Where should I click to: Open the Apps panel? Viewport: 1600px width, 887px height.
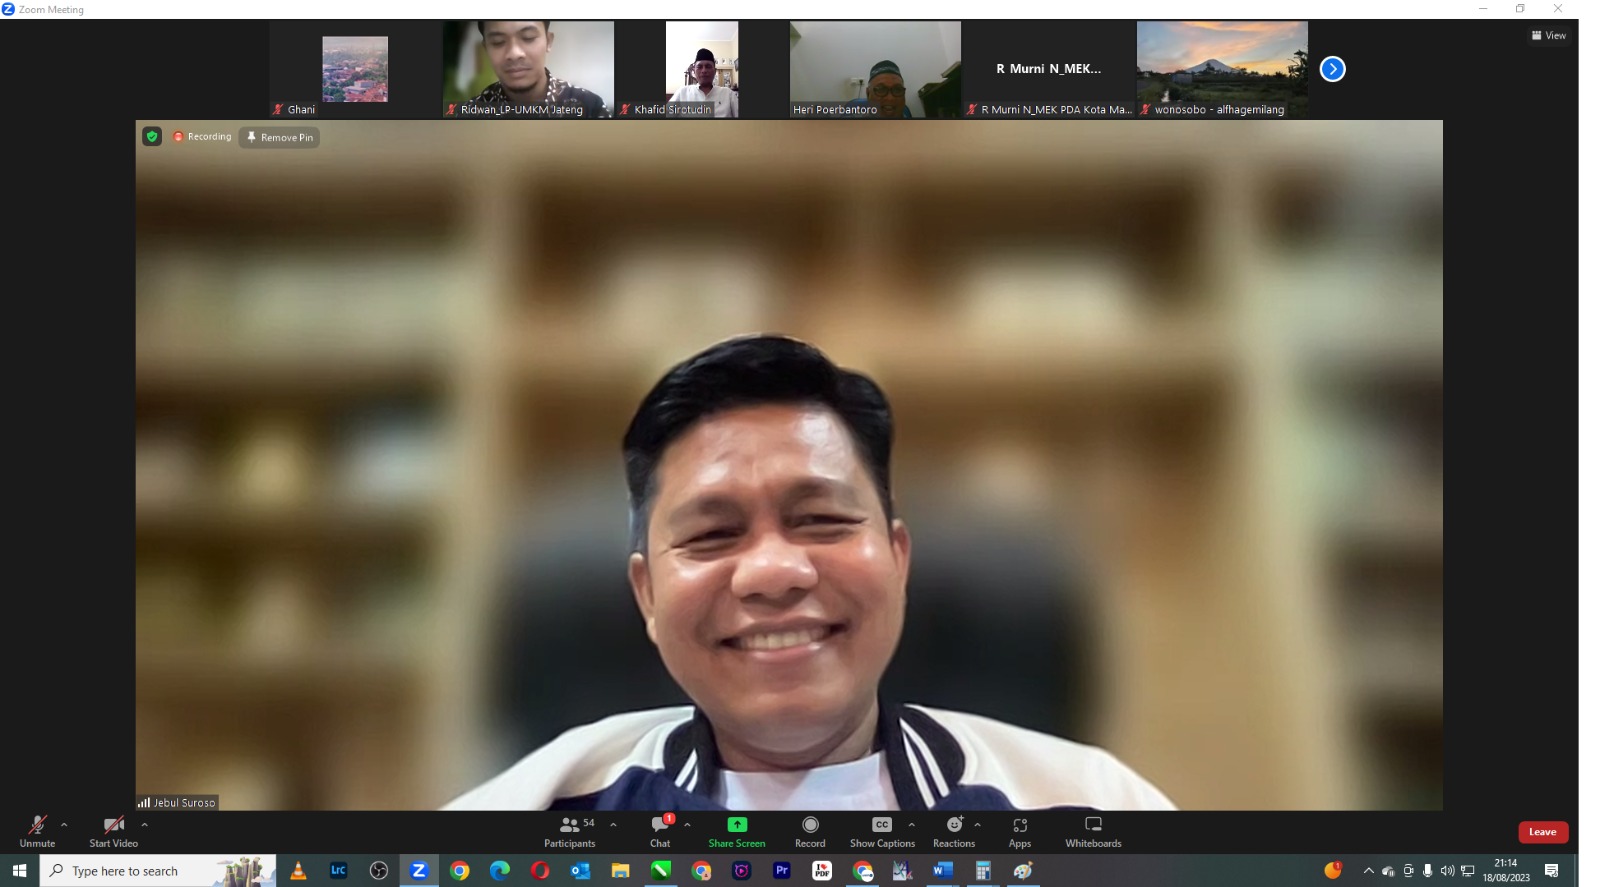1019,830
